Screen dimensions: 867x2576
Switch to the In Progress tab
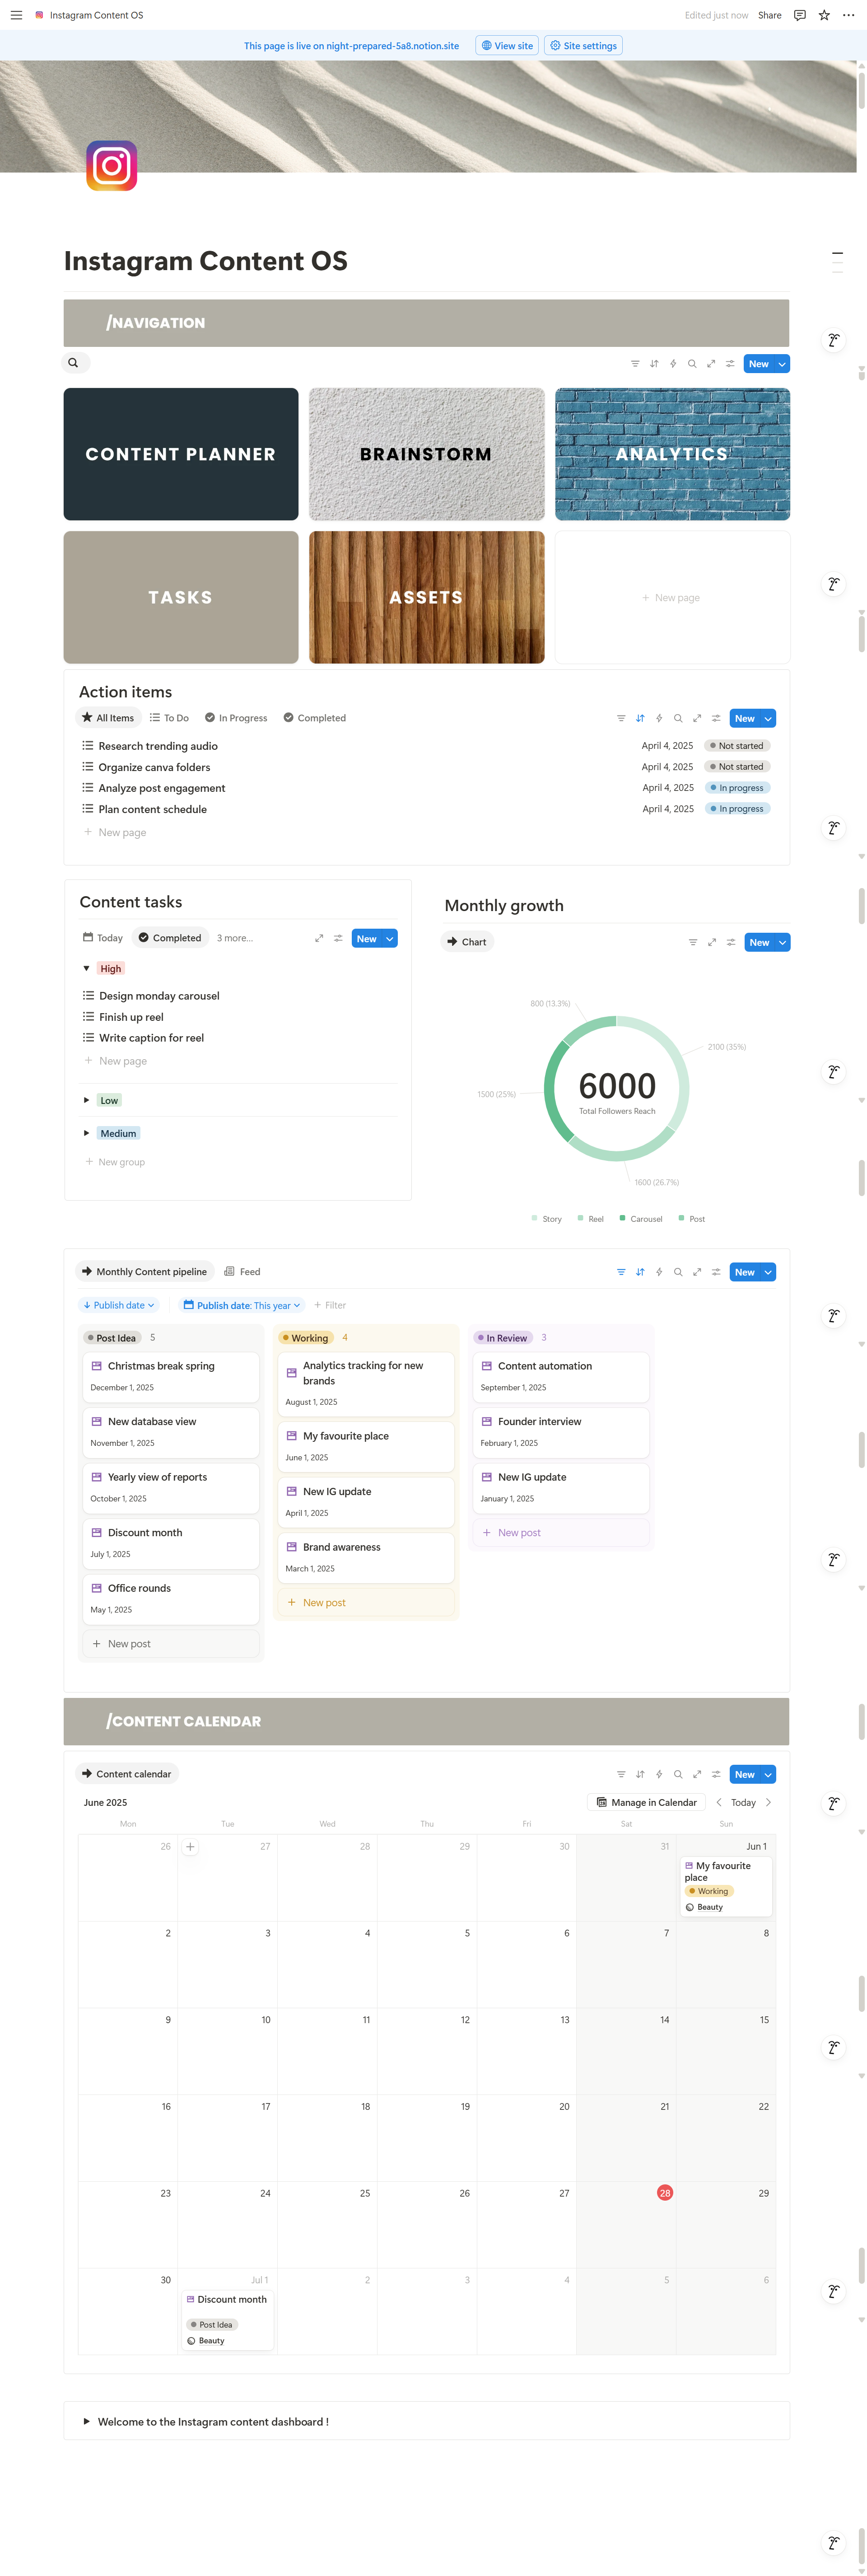236,718
